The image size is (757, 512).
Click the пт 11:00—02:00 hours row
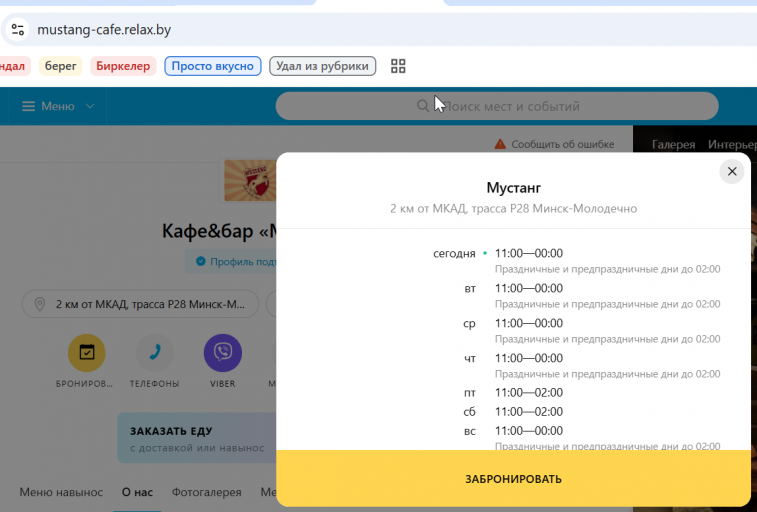click(x=513, y=393)
